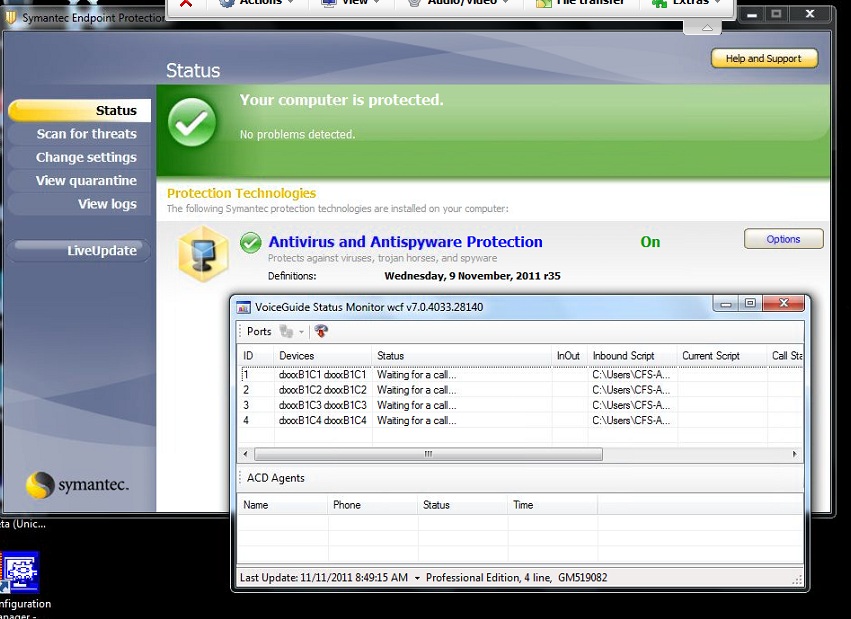
Task: Open the View menu in remote toolbar
Action: pyautogui.click(x=350, y=3)
